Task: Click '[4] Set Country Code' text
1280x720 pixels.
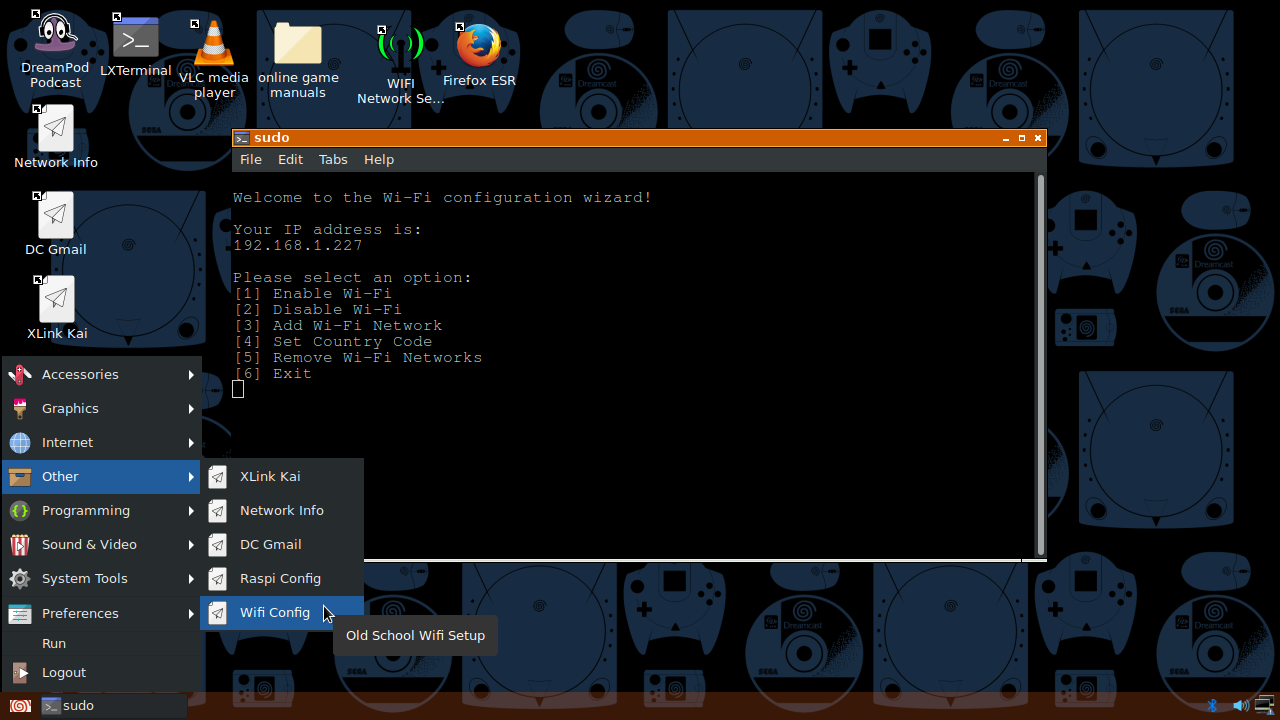Action: pyautogui.click(x=333, y=342)
